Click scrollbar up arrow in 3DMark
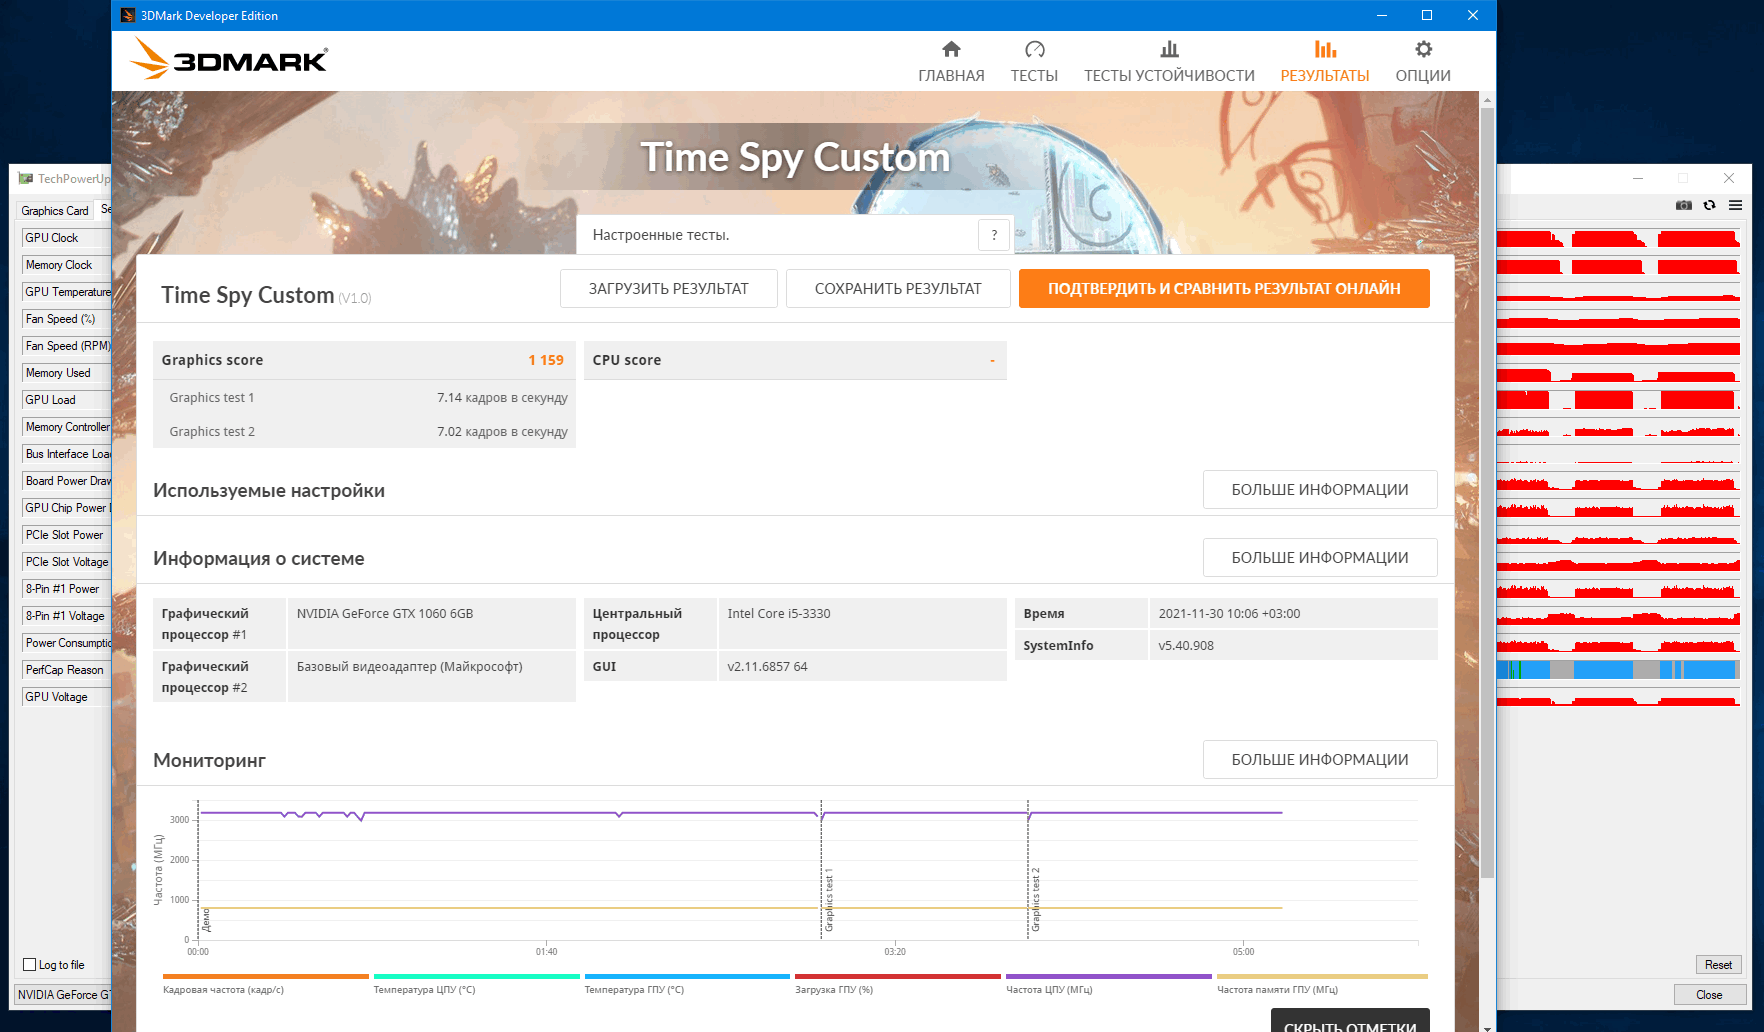 [x=1487, y=99]
